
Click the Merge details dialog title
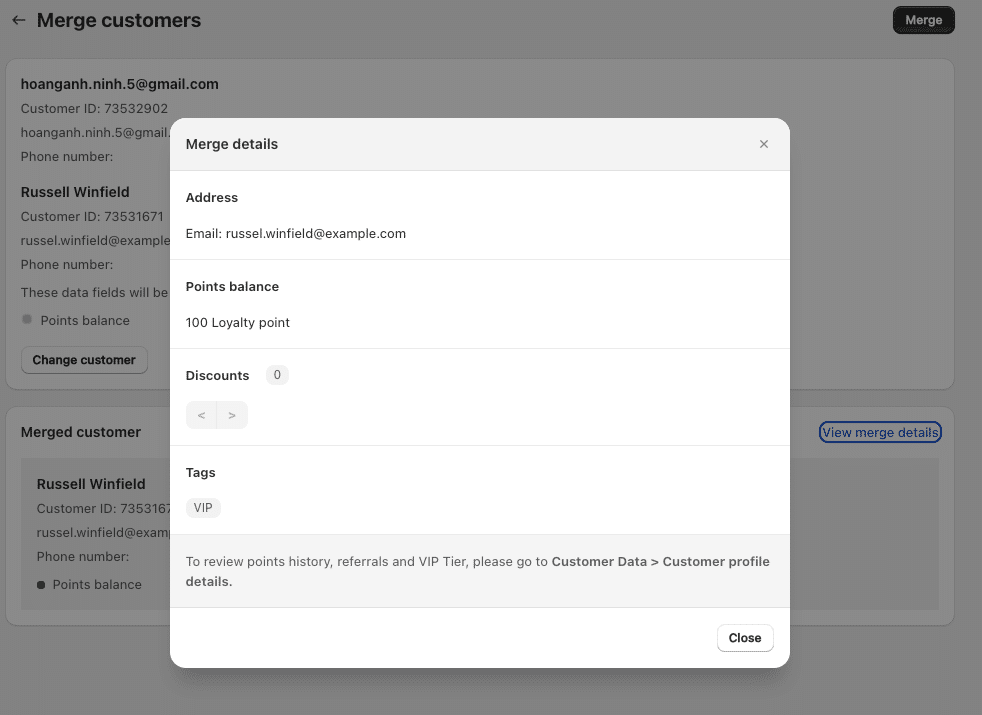point(232,144)
